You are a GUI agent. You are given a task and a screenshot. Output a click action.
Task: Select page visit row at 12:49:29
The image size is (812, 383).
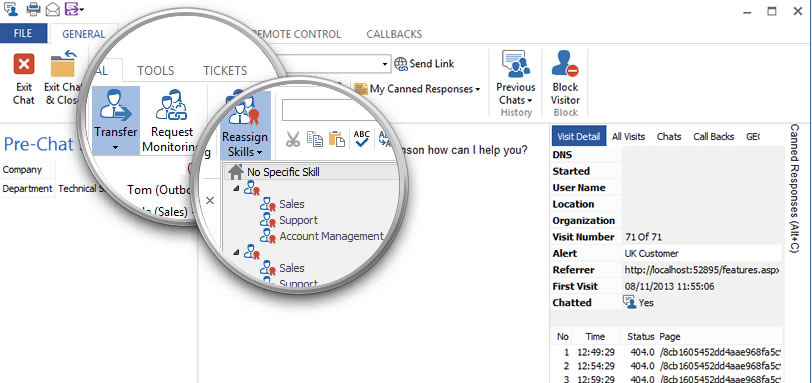pyautogui.click(x=666, y=352)
